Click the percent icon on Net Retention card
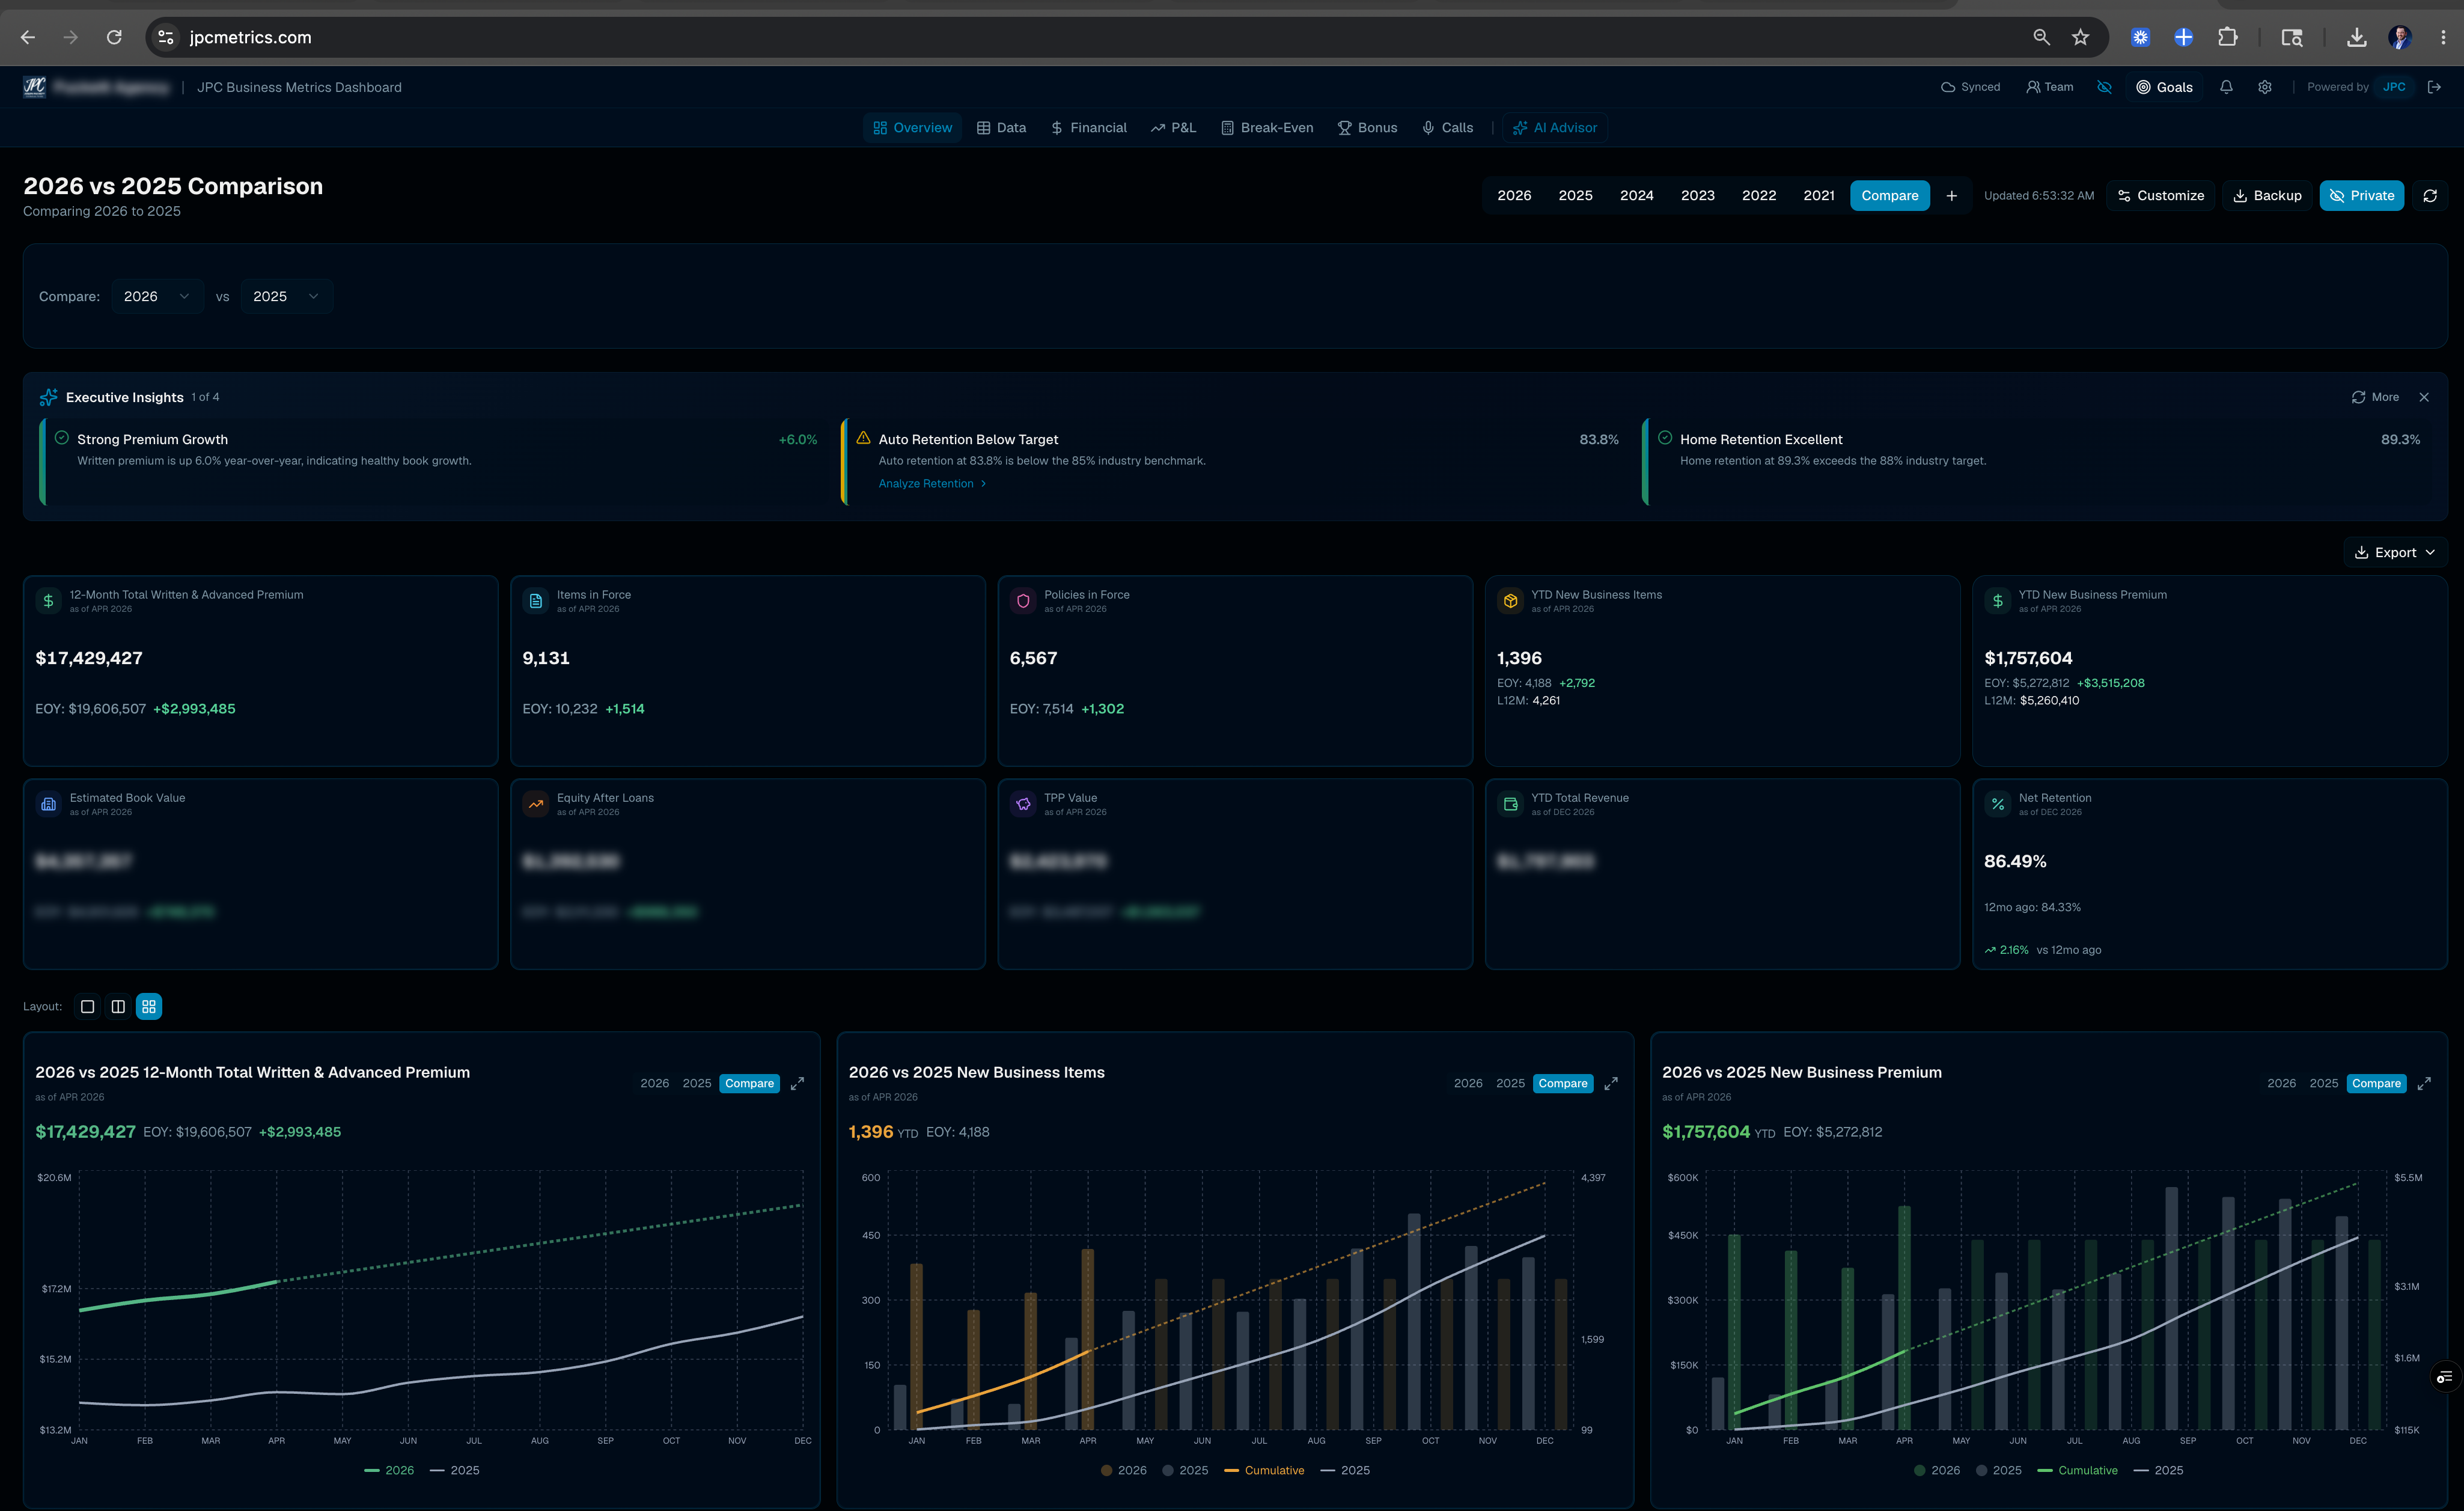The image size is (2464, 1511). (x=1997, y=804)
